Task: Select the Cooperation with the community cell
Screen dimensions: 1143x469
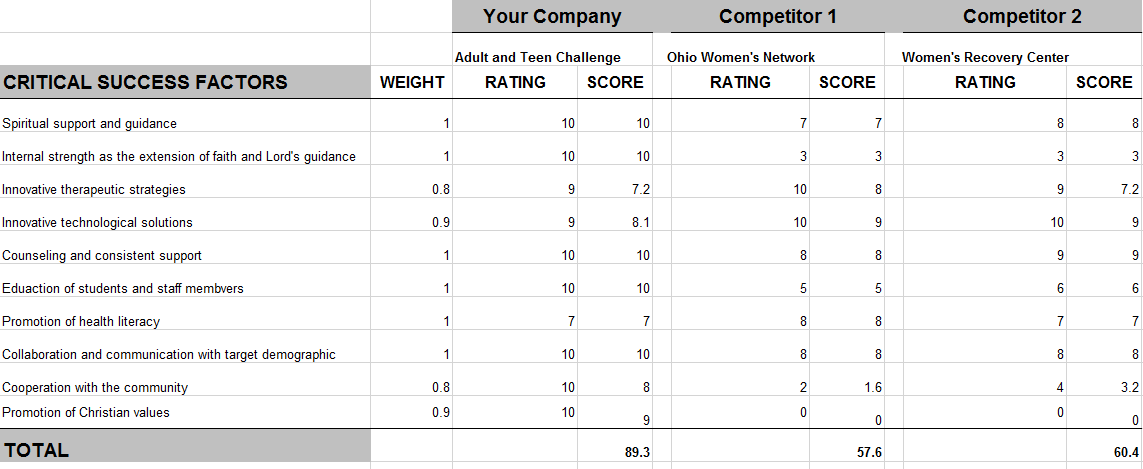Action: click(95, 387)
